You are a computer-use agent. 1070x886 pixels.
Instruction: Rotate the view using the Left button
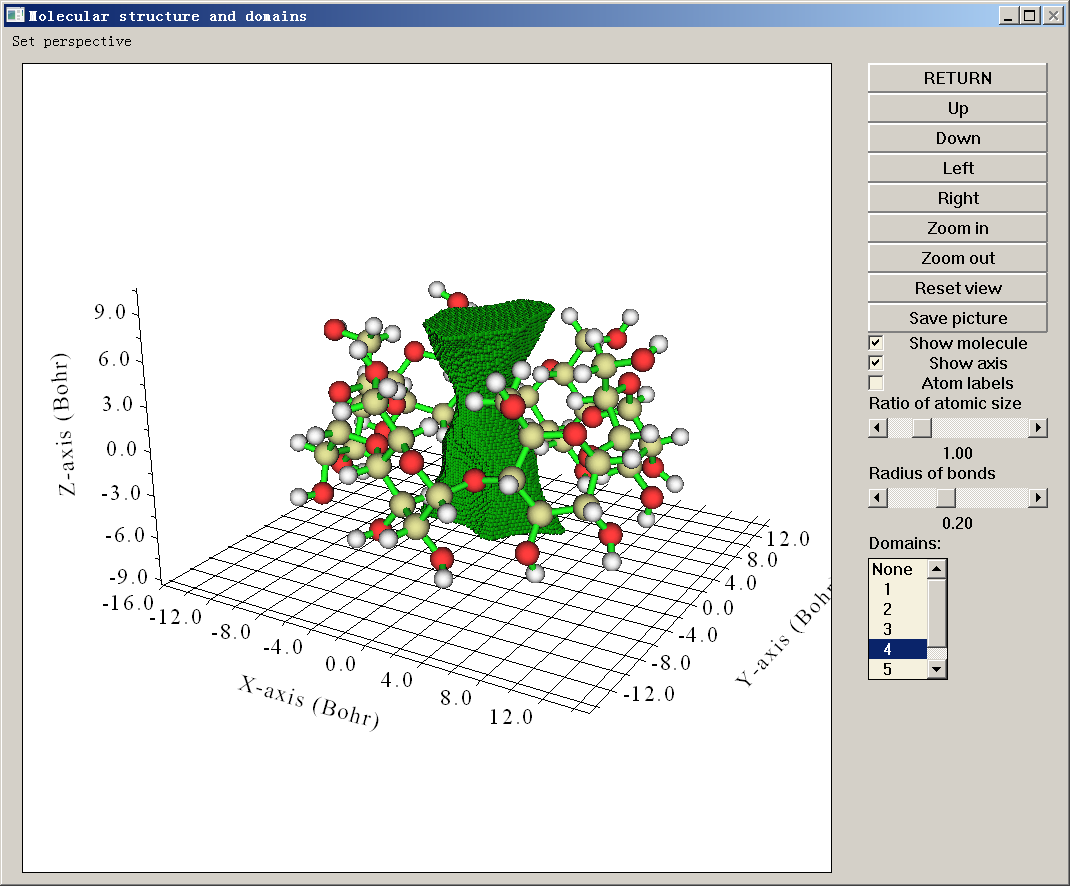957,168
